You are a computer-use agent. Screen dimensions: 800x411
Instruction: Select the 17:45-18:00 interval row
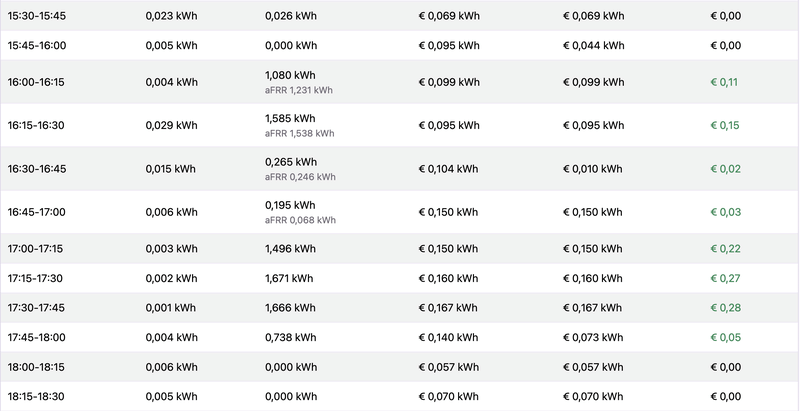point(400,338)
